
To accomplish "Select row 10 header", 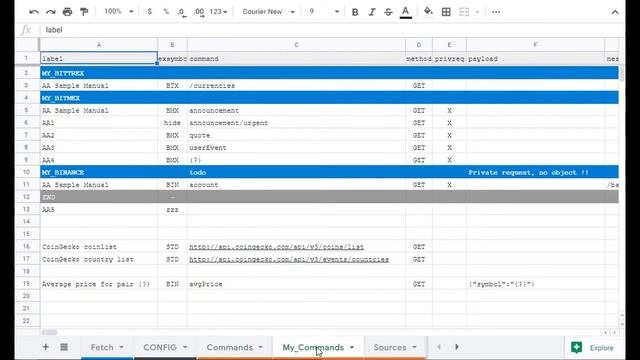I will coord(27,172).
